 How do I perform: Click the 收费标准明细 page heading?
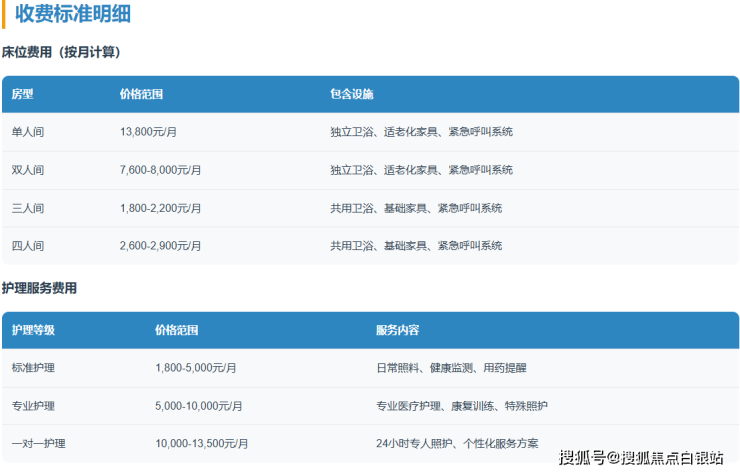[73, 15]
